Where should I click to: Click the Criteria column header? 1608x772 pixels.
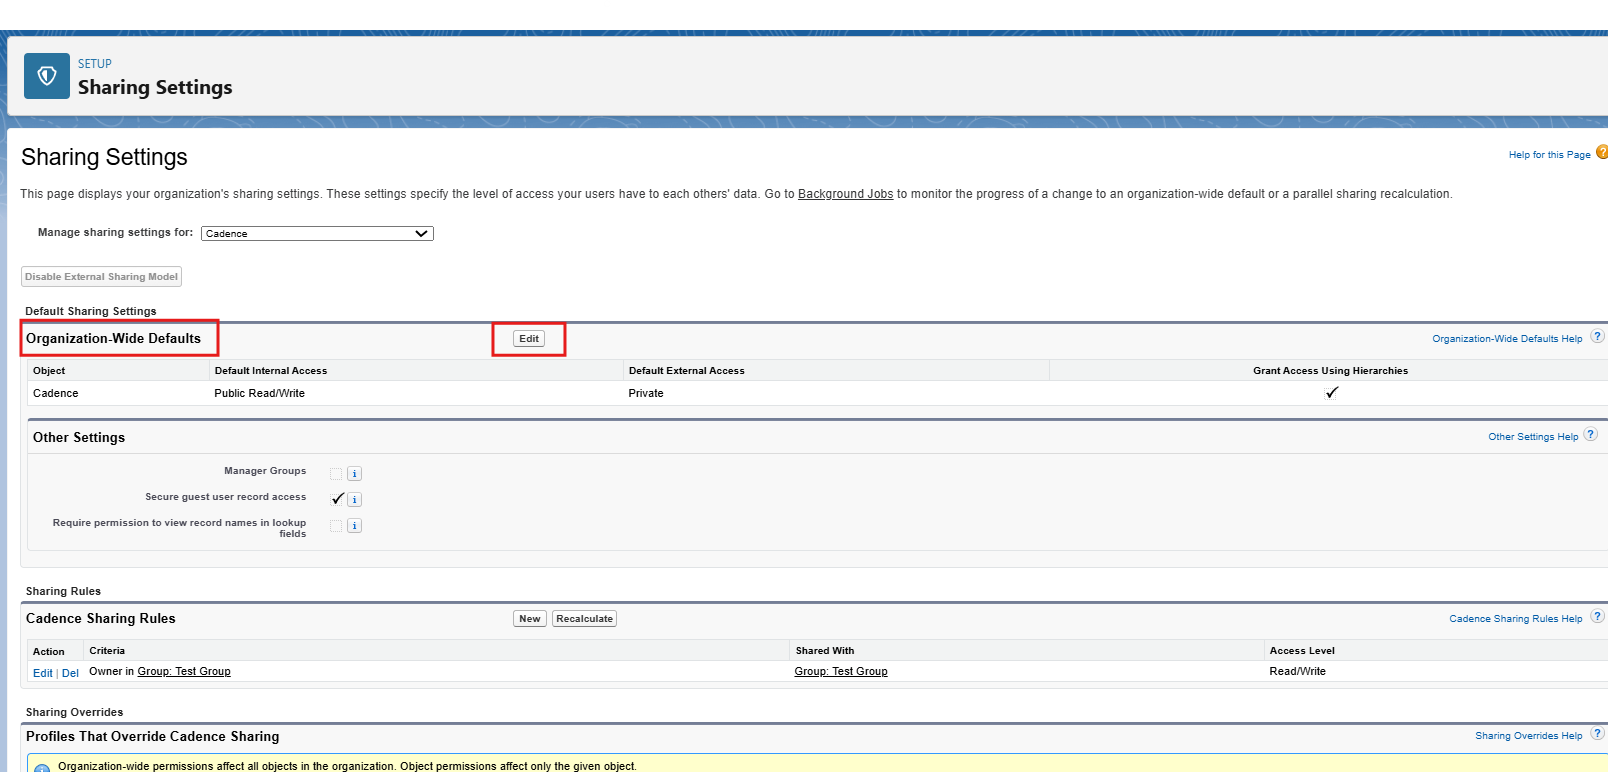pos(107,650)
